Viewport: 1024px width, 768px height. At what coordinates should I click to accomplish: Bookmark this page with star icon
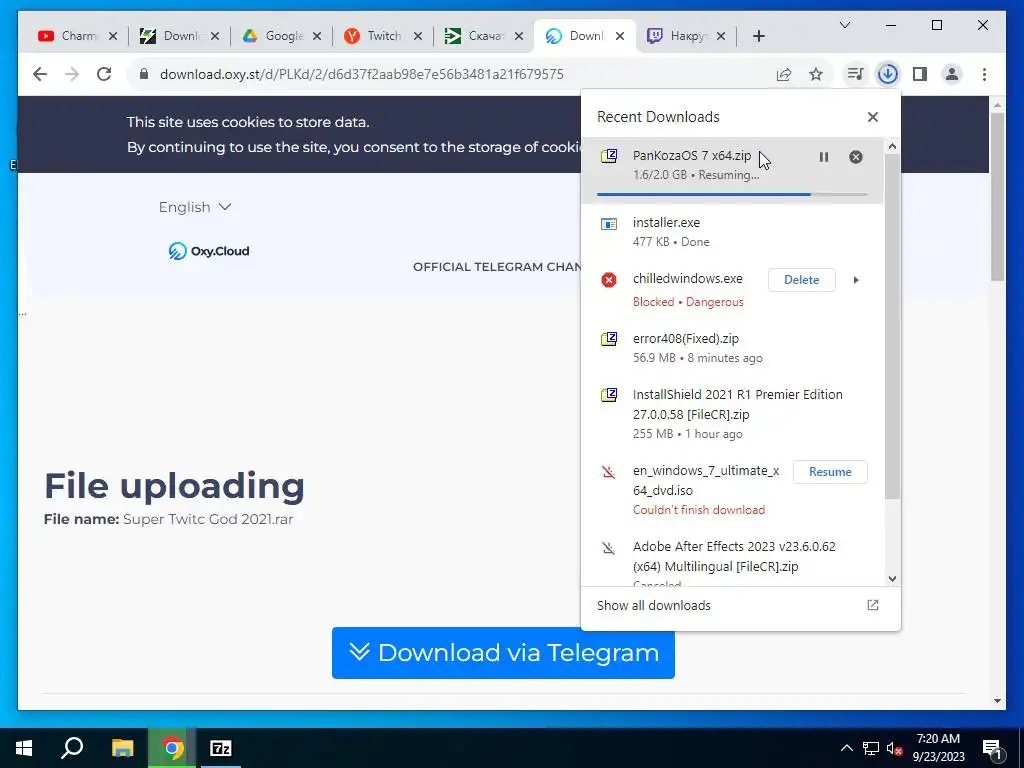(x=816, y=74)
